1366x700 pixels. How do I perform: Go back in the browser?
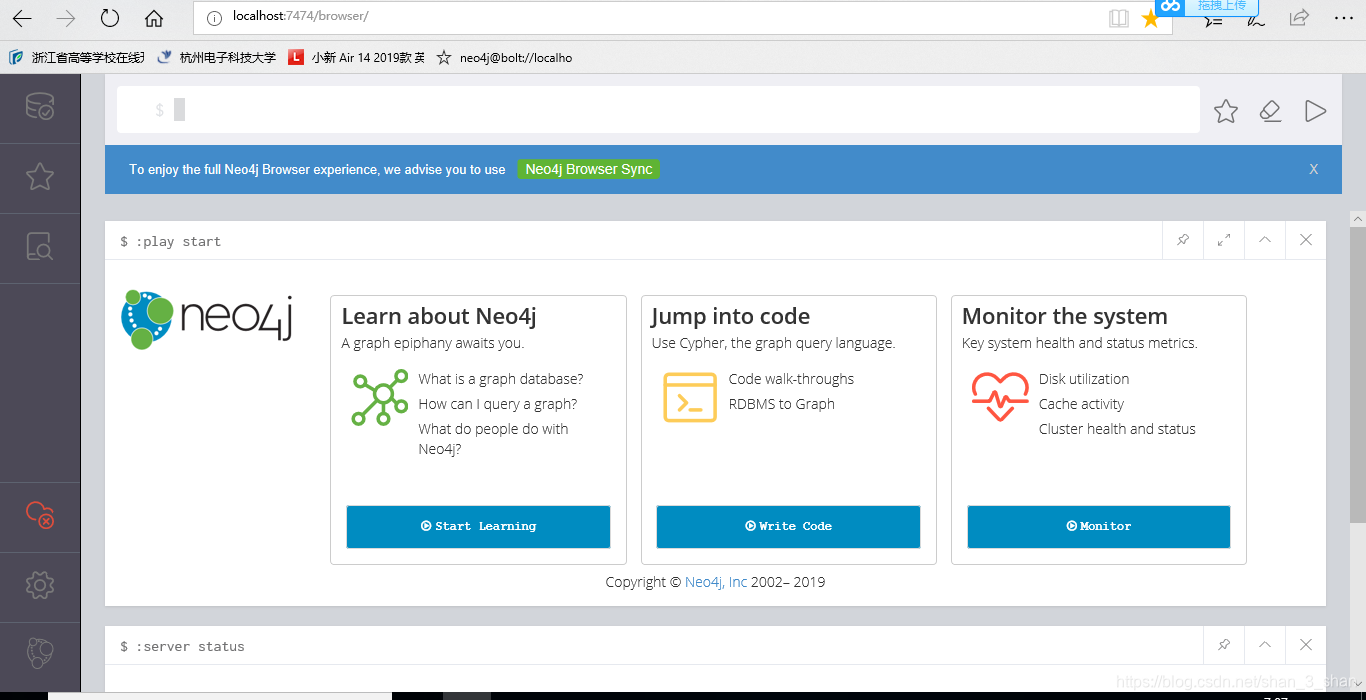(x=22, y=18)
